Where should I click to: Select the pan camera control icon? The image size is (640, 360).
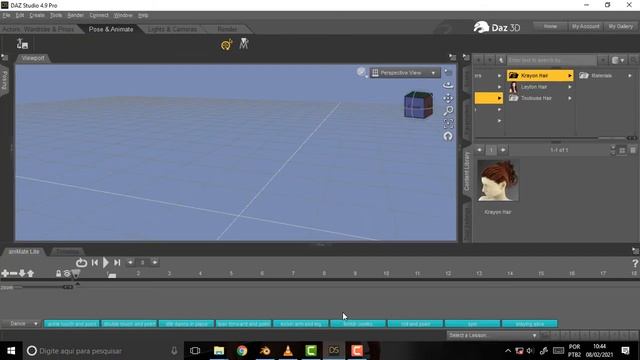pos(448,98)
